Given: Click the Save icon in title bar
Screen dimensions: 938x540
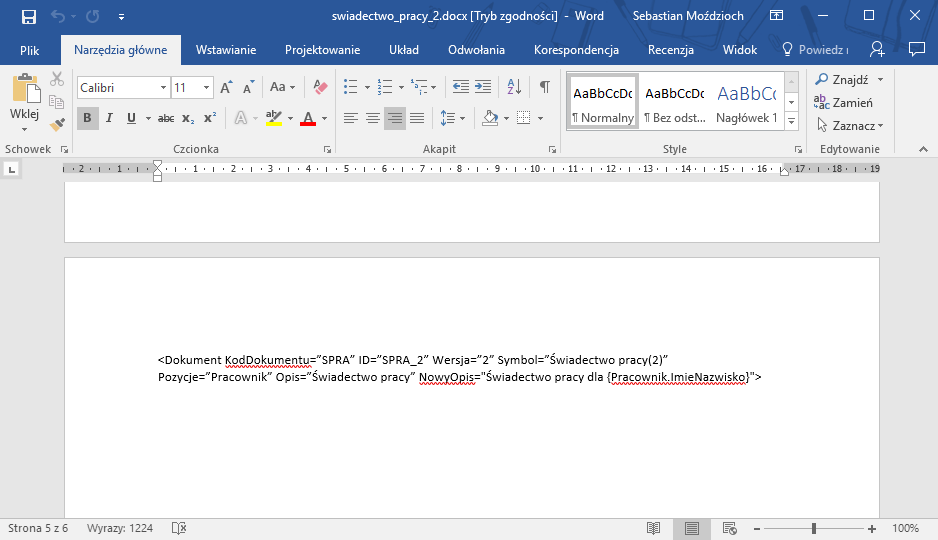Looking at the screenshot, I should pyautogui.click(x=28, y=16).
